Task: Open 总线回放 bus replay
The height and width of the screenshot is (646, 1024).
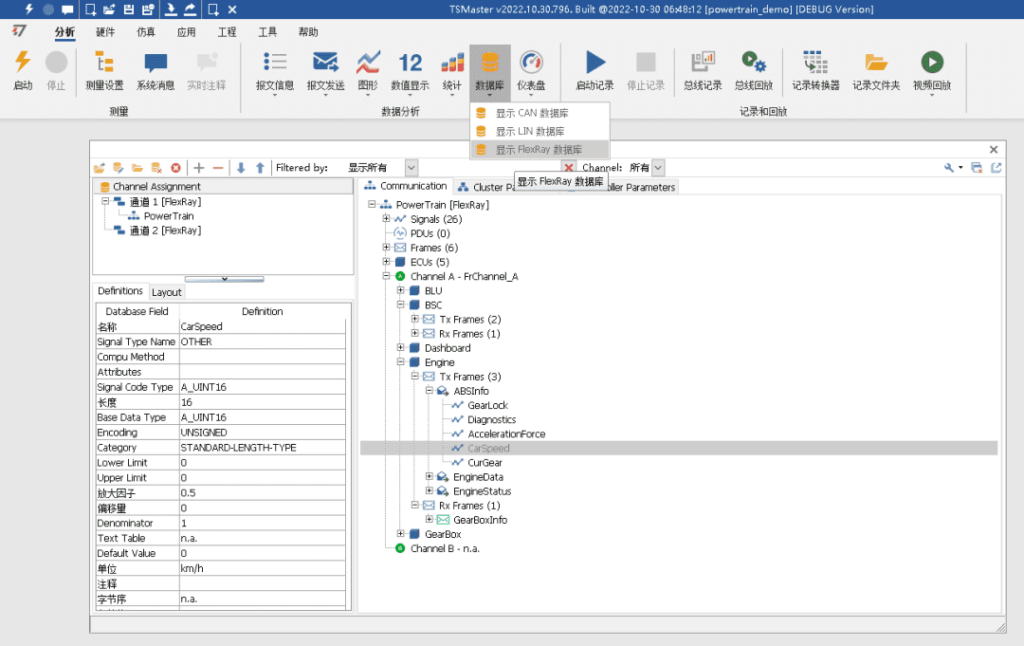Action: pos(754,69)
